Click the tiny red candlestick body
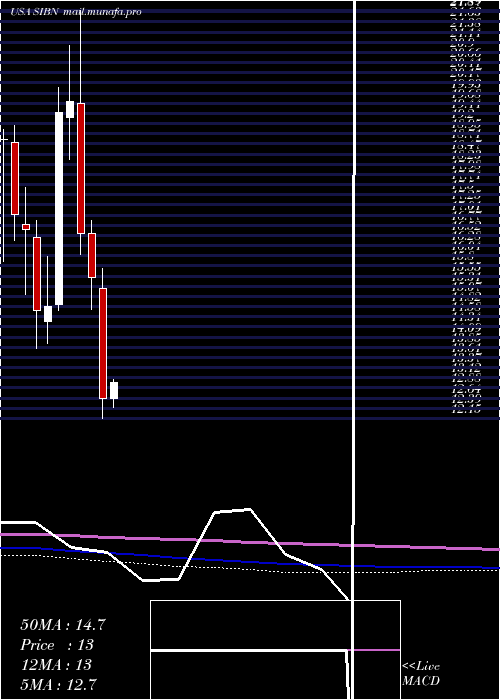500x700 pixels. pos(26,227)
